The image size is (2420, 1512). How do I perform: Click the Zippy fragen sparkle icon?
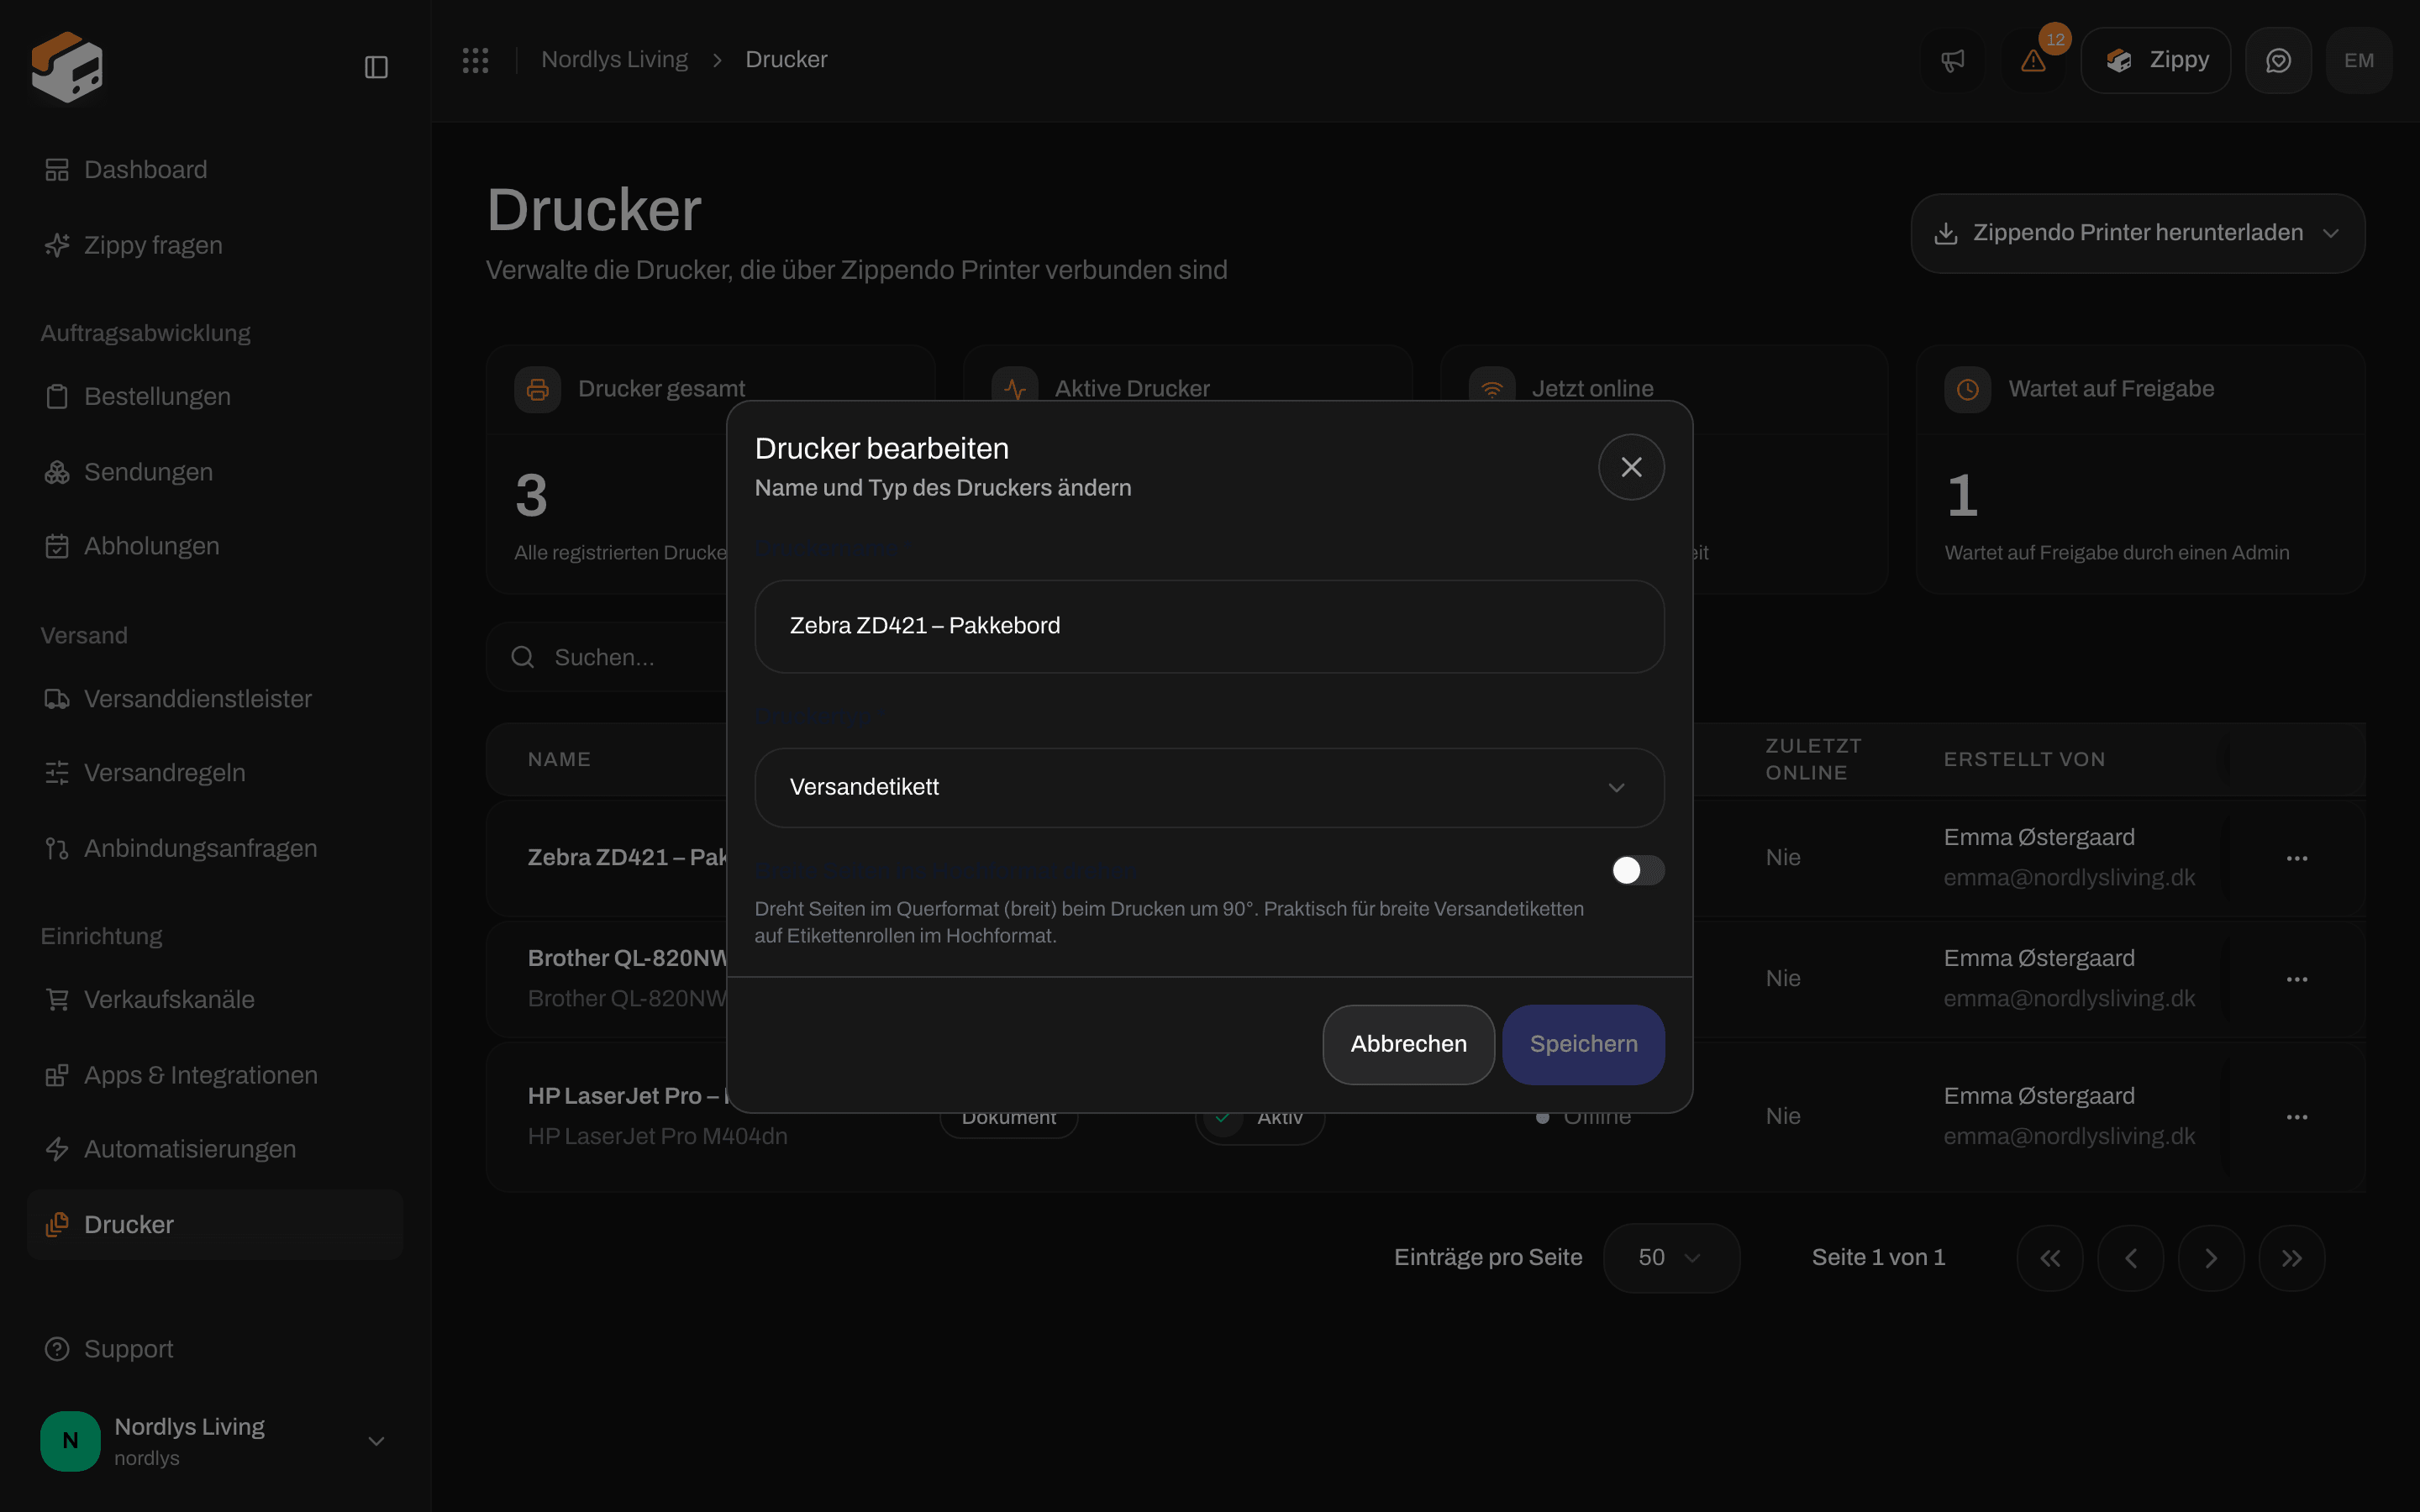pyautogui.click(x=57, y=245)
